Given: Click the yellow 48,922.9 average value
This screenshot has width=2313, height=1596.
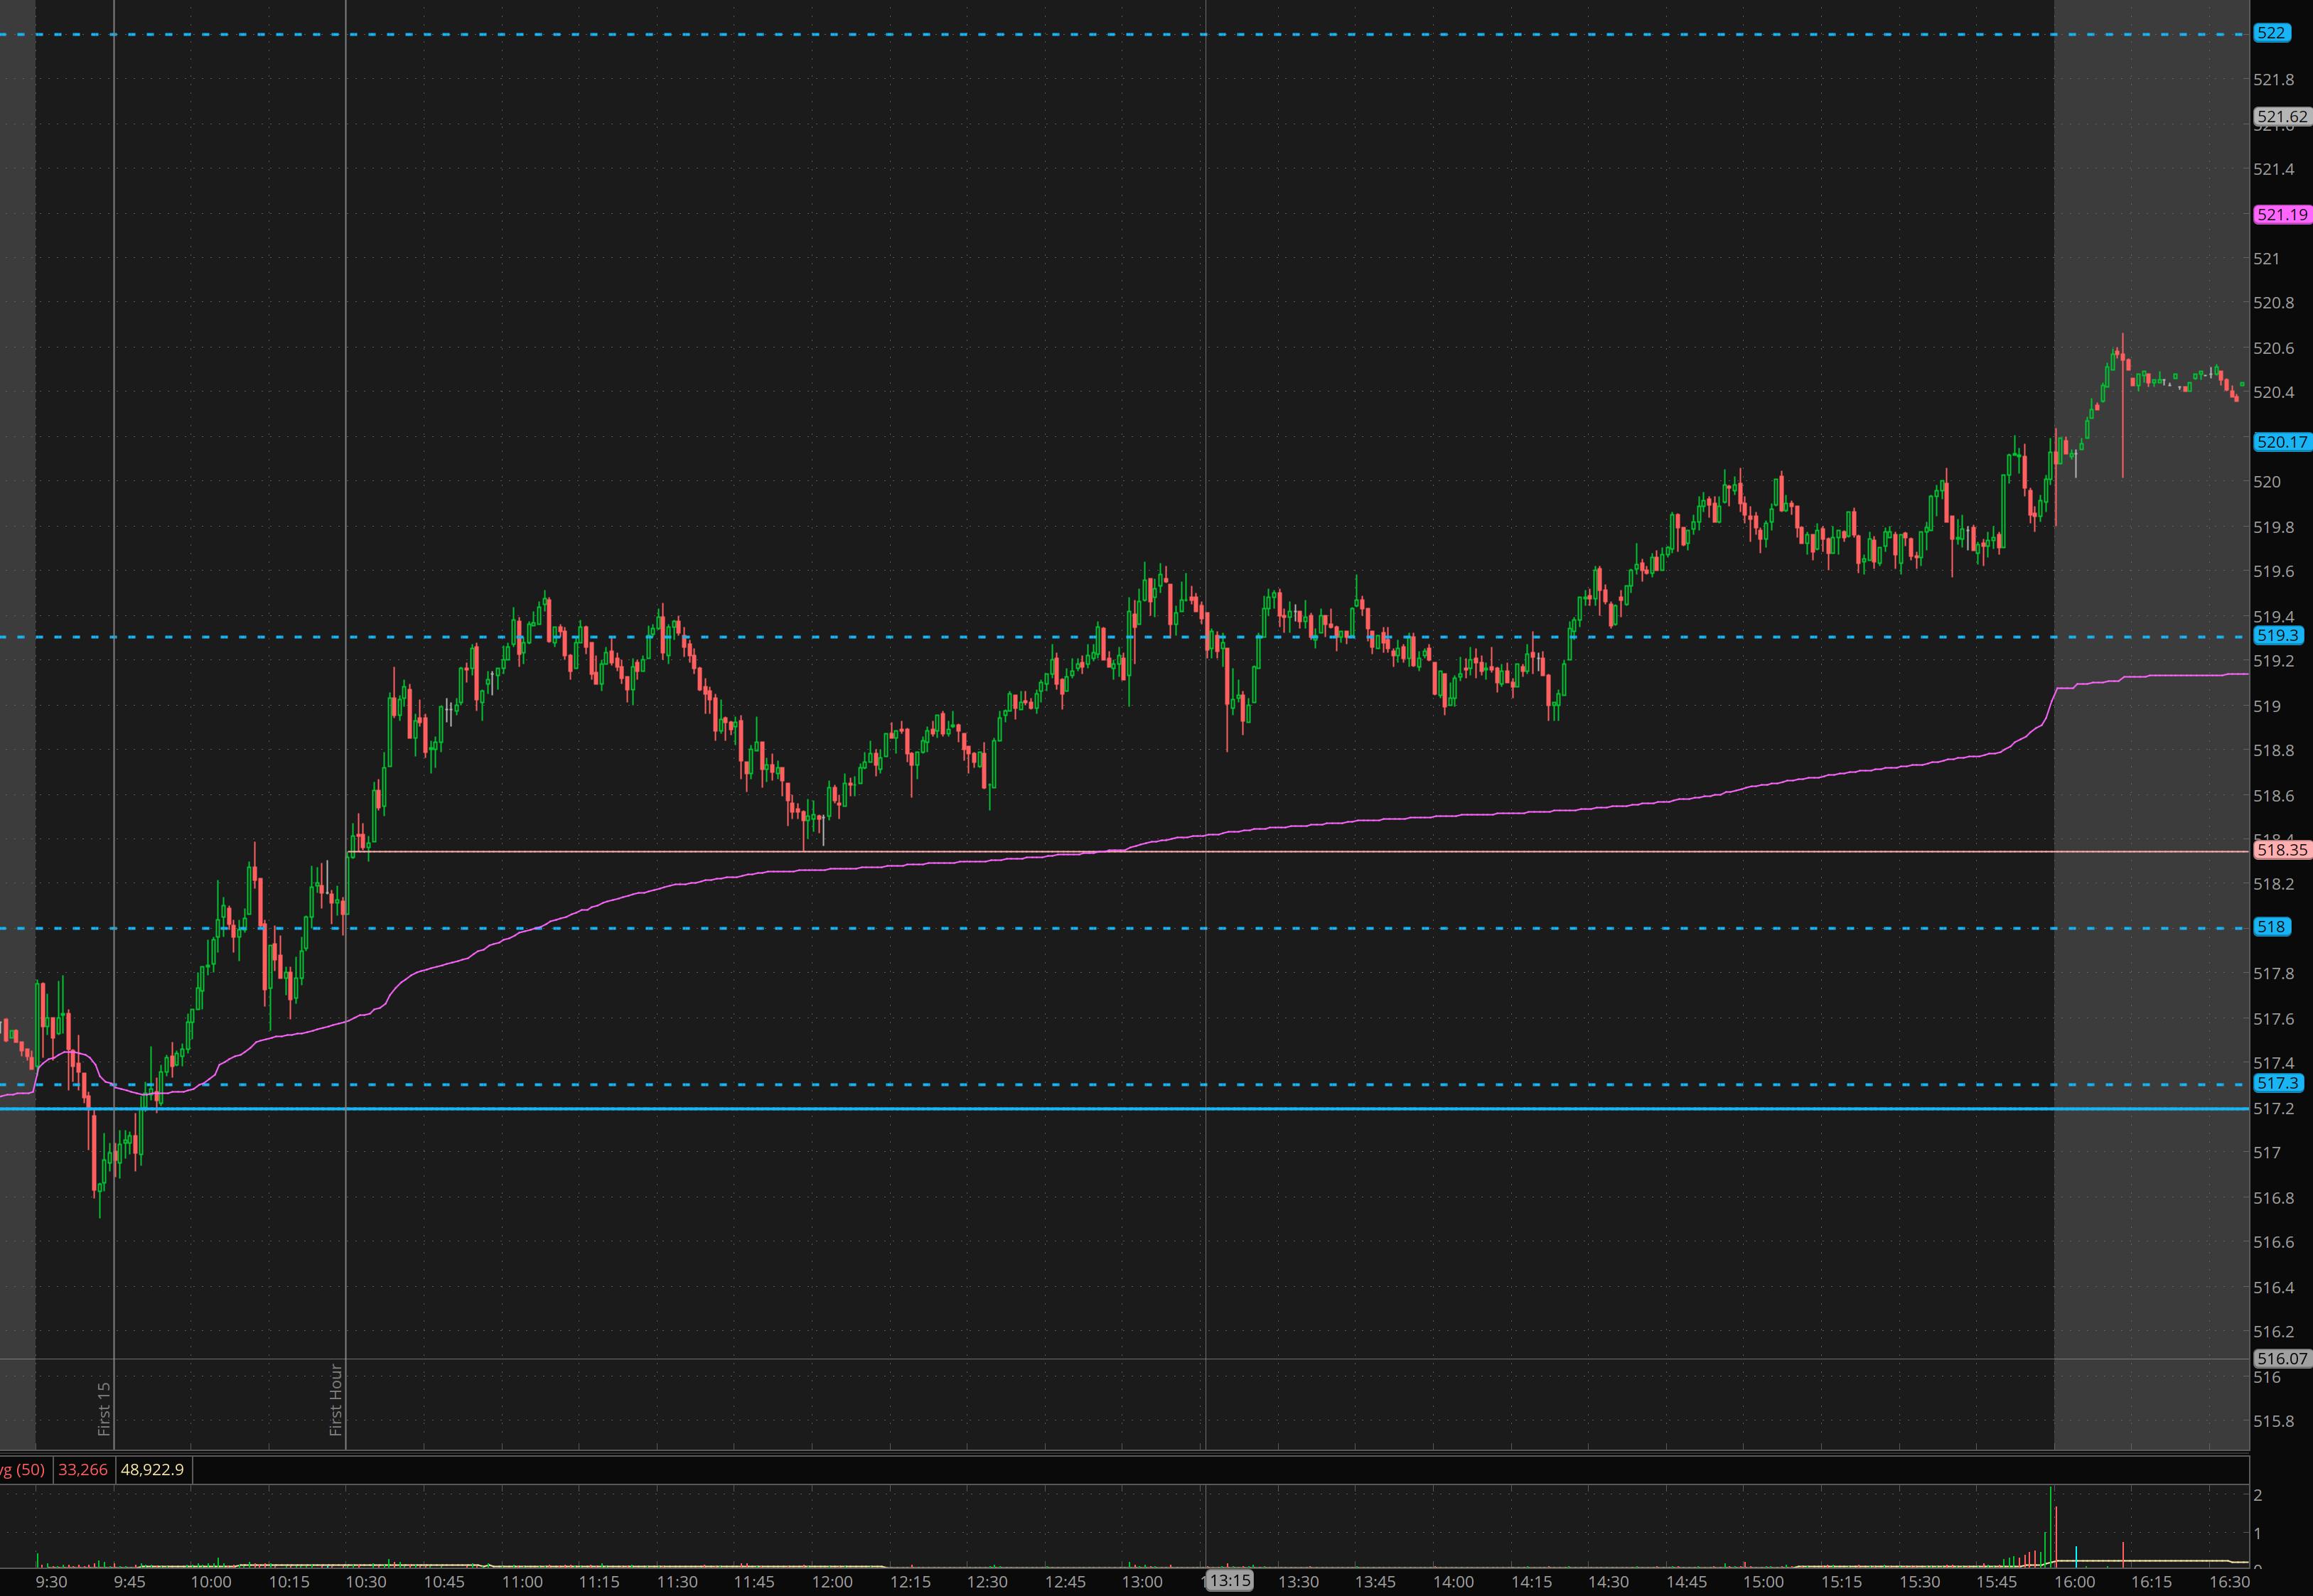Looking at the screenshot, I should point(152,1469).
